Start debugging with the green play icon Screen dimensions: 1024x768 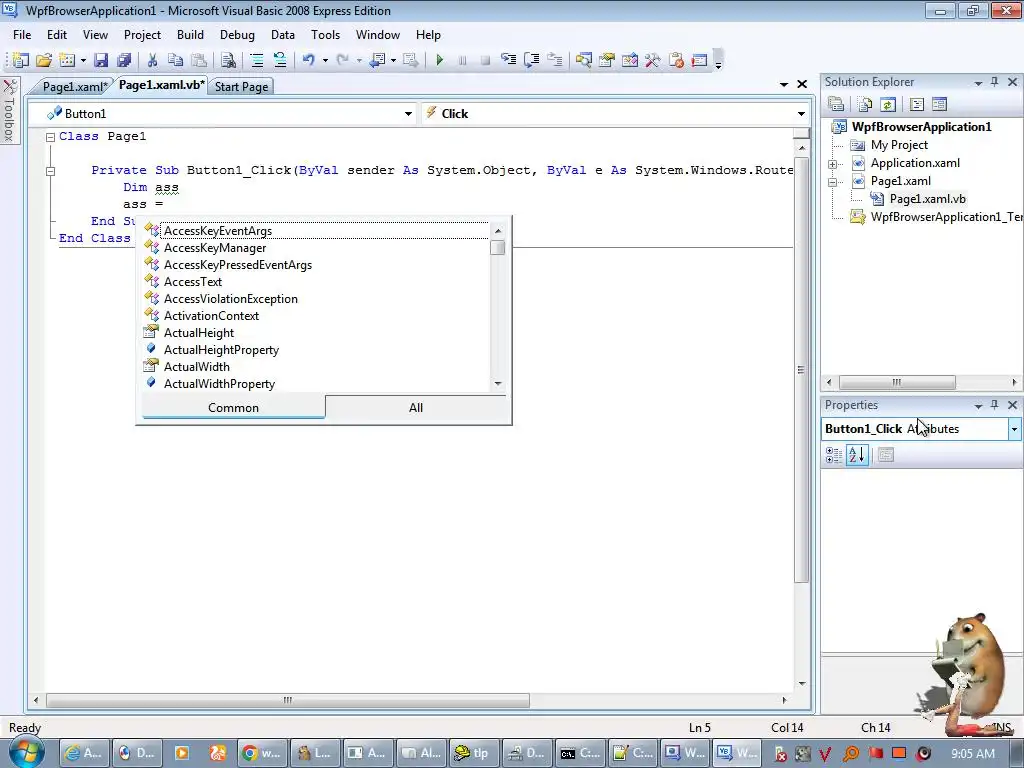(x=440, y=60)
